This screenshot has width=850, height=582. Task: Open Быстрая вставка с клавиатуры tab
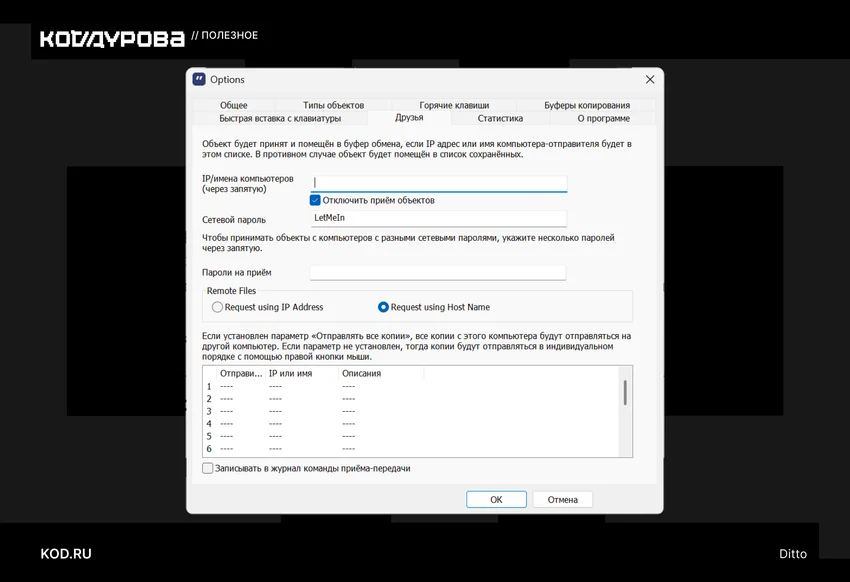tap(280, 118)
